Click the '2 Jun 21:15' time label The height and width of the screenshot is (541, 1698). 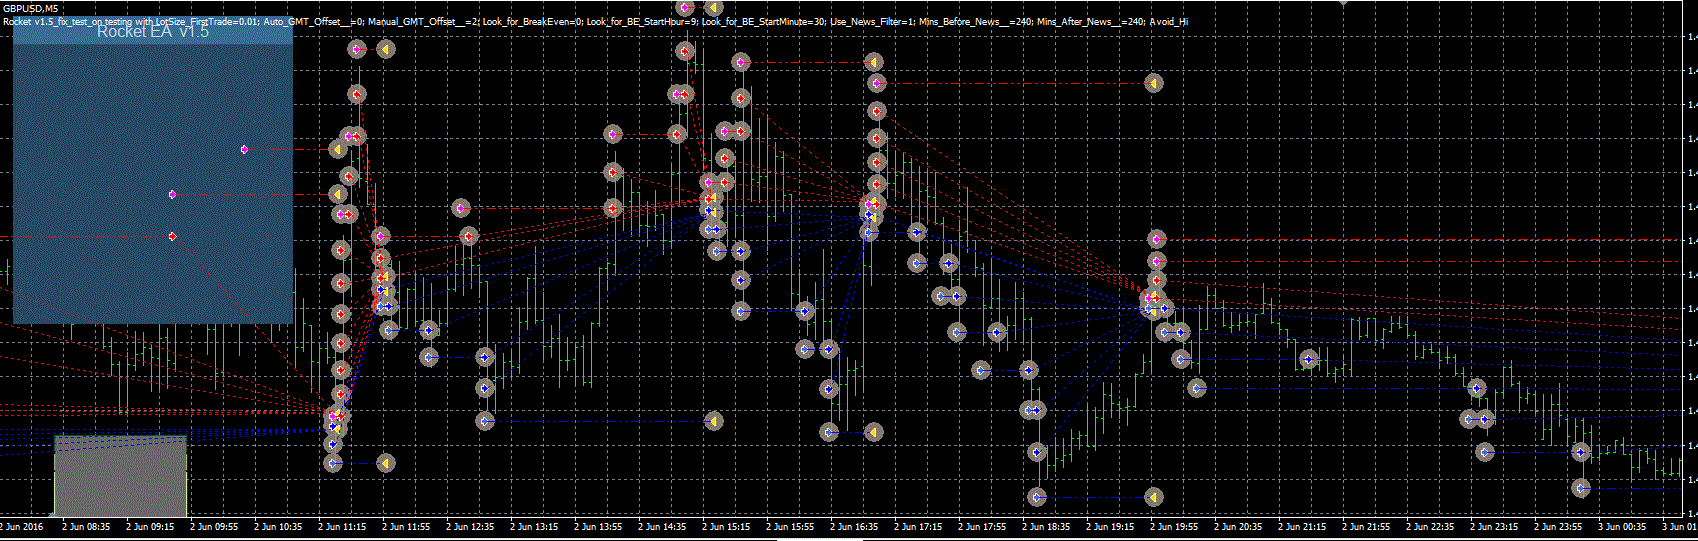click(1302, 526)
